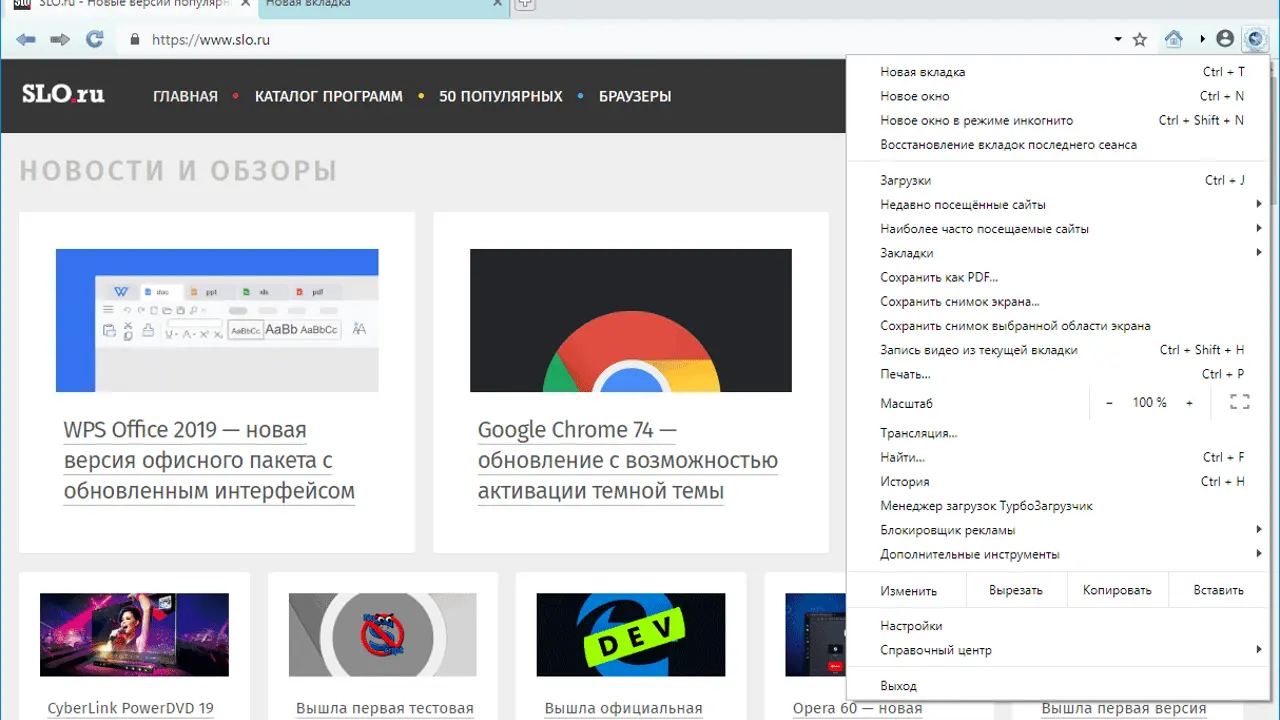Open address bar dropdown arrow
The height and width of the screenshot is (720, 1280).
[x=1118, y=40]
